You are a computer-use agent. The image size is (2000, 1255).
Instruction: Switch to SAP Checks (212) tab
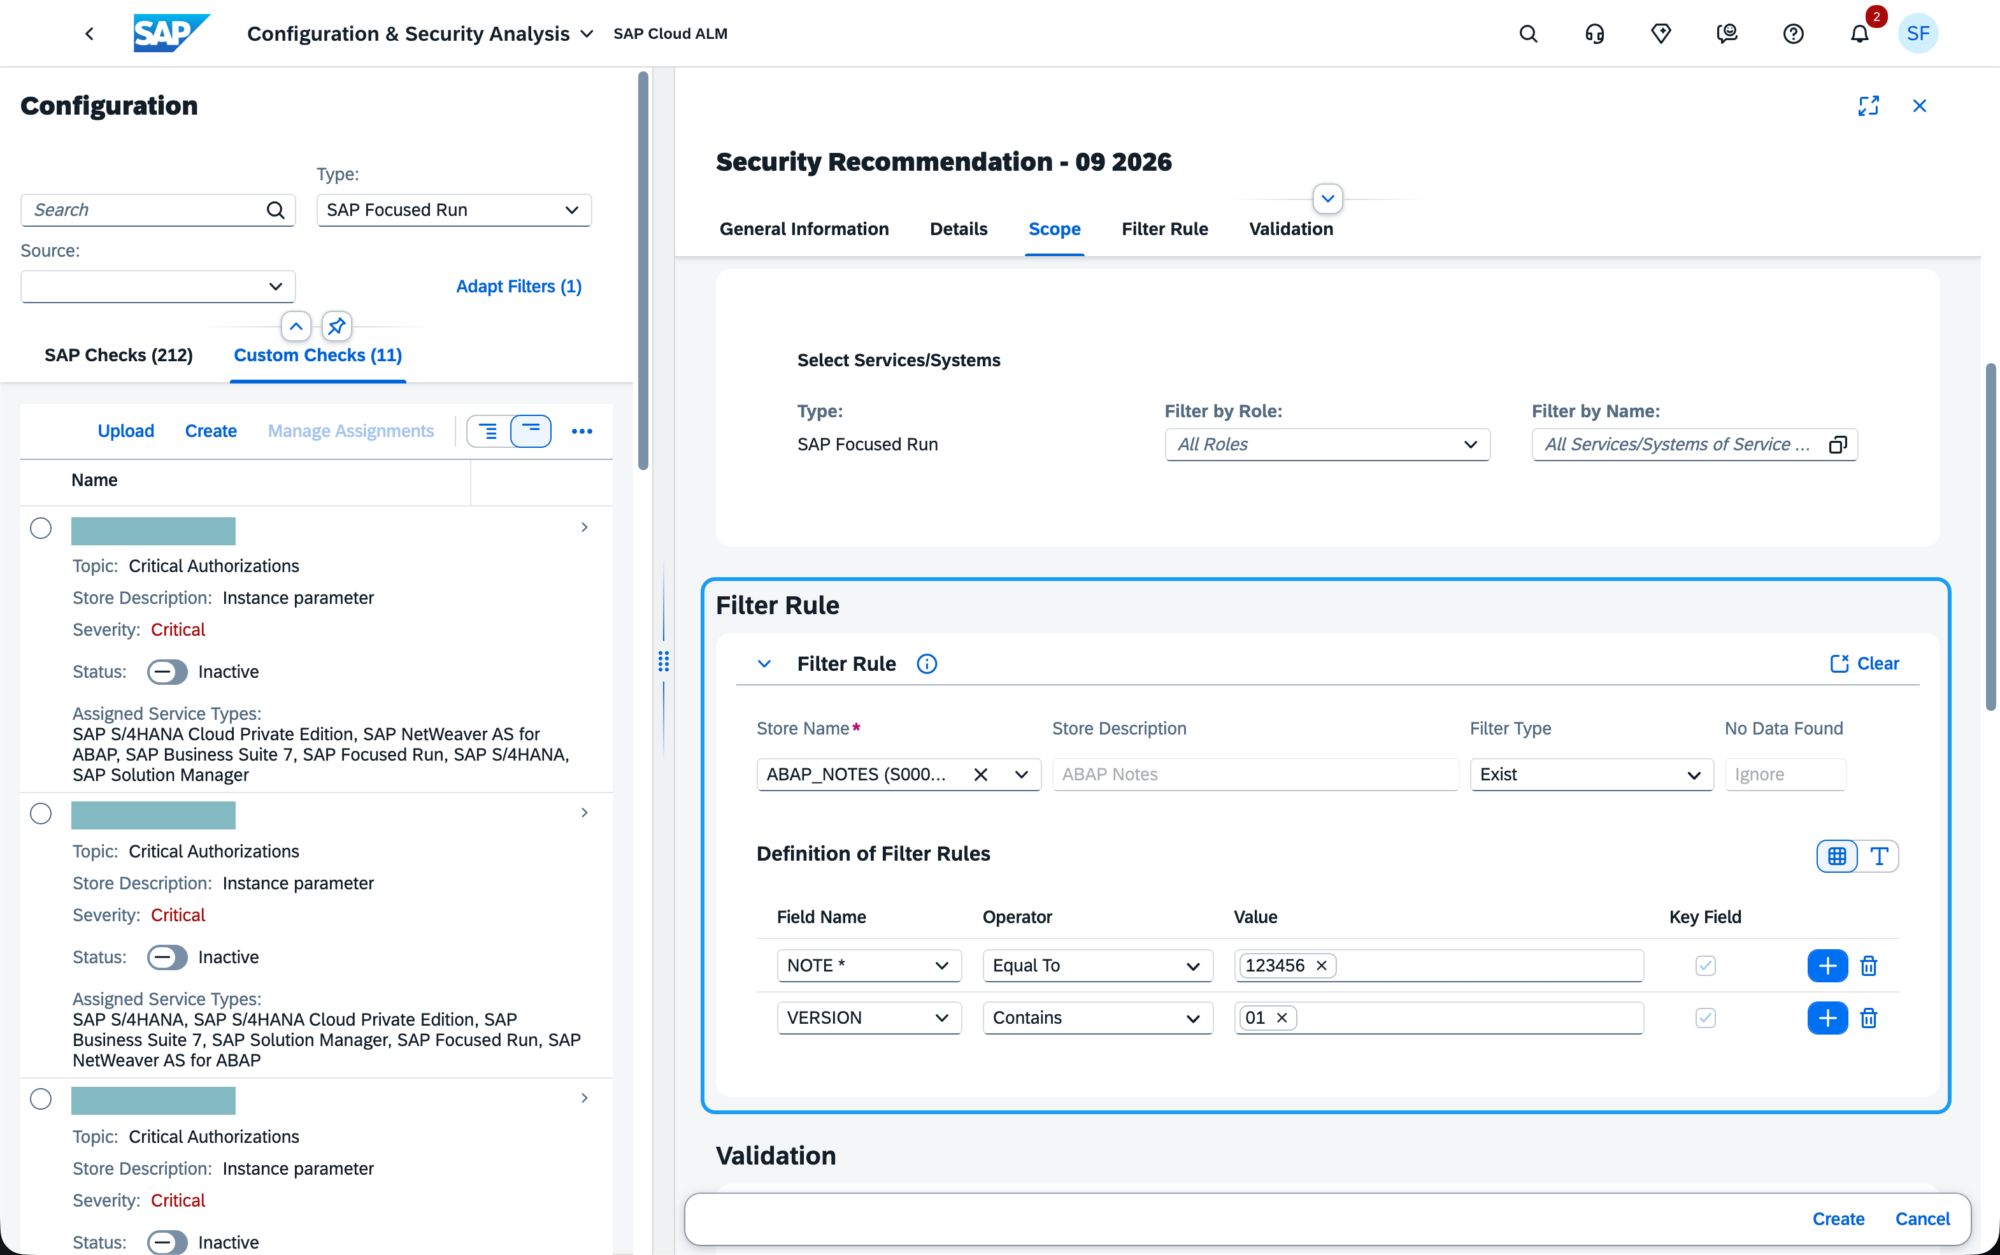[119, 355]
